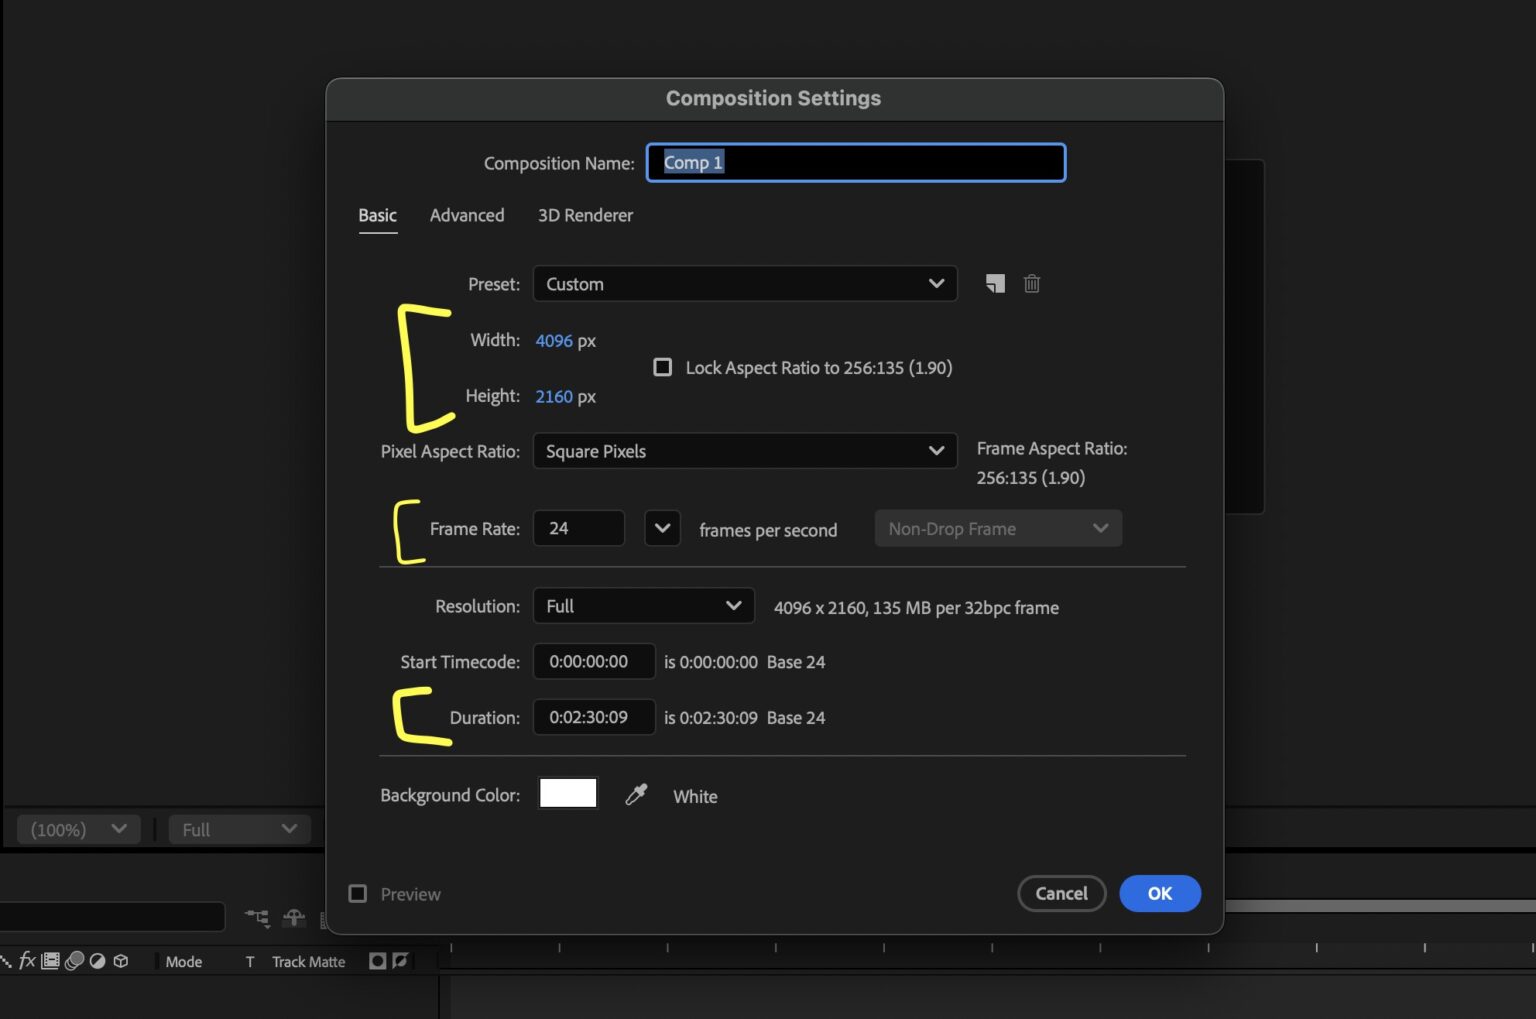
Task: Click the Mode column header
Action: tap(184, 961)
